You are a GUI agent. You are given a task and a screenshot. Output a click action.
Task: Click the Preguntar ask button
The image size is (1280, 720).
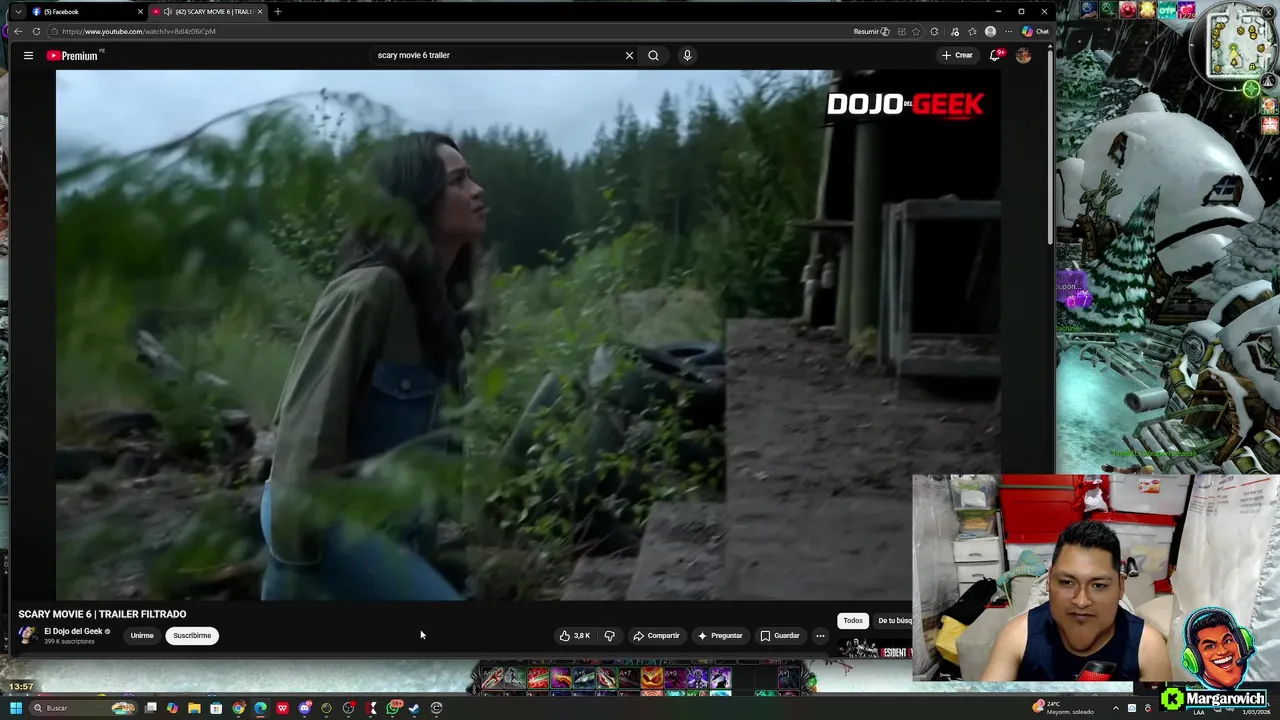pos(720,636)
